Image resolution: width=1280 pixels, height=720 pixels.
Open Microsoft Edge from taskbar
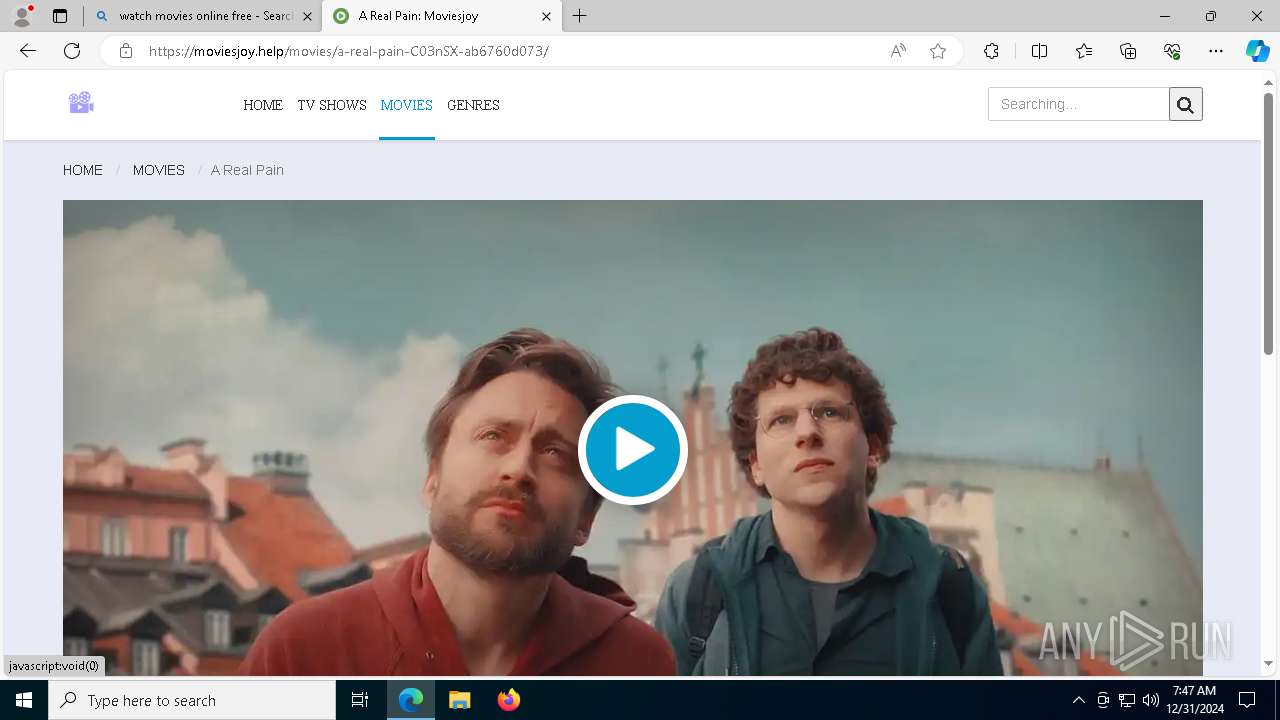pos(411,700)
